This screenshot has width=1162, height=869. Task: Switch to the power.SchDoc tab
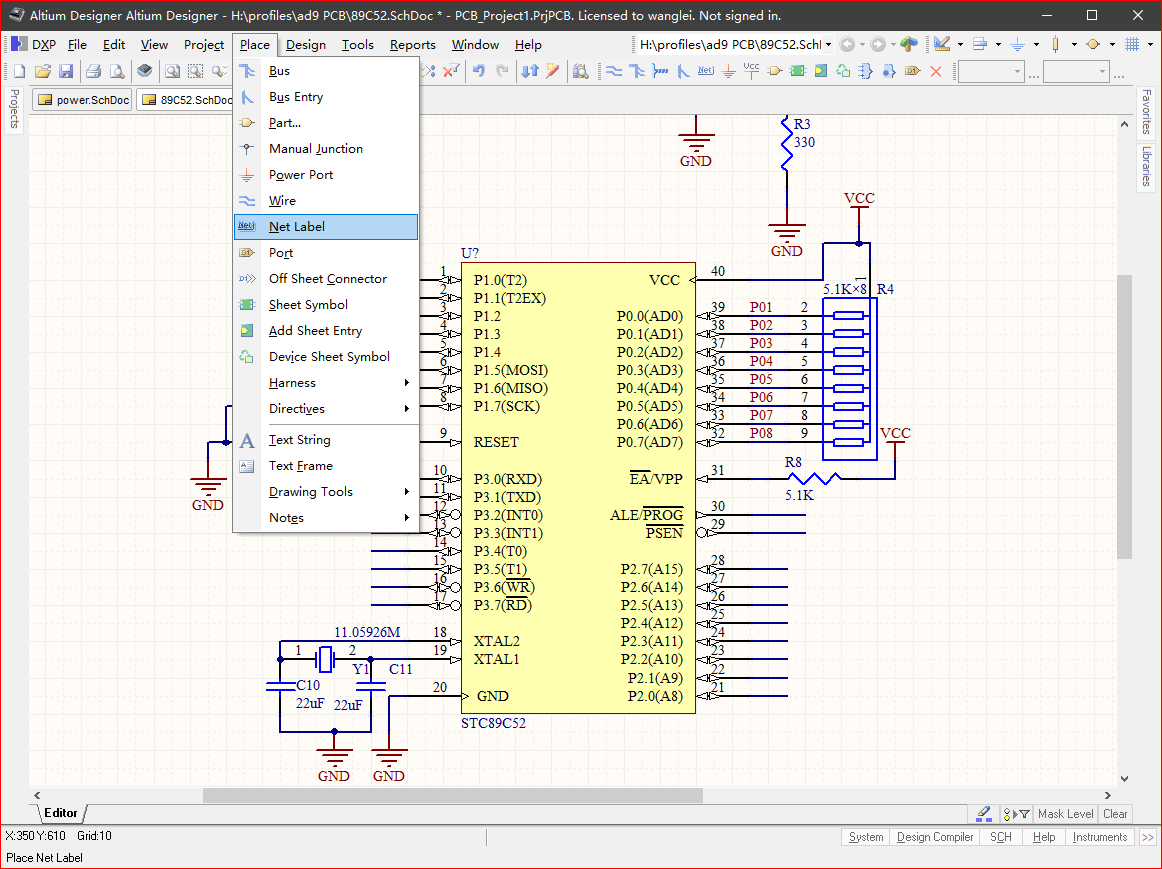point(83,100)
